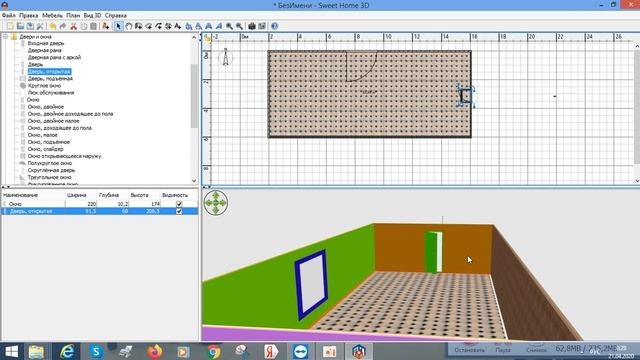The width and height of the screenshot is (640, 360).
Task: Sort furniture list by Ширина column
Action: [x=81, y=195]
